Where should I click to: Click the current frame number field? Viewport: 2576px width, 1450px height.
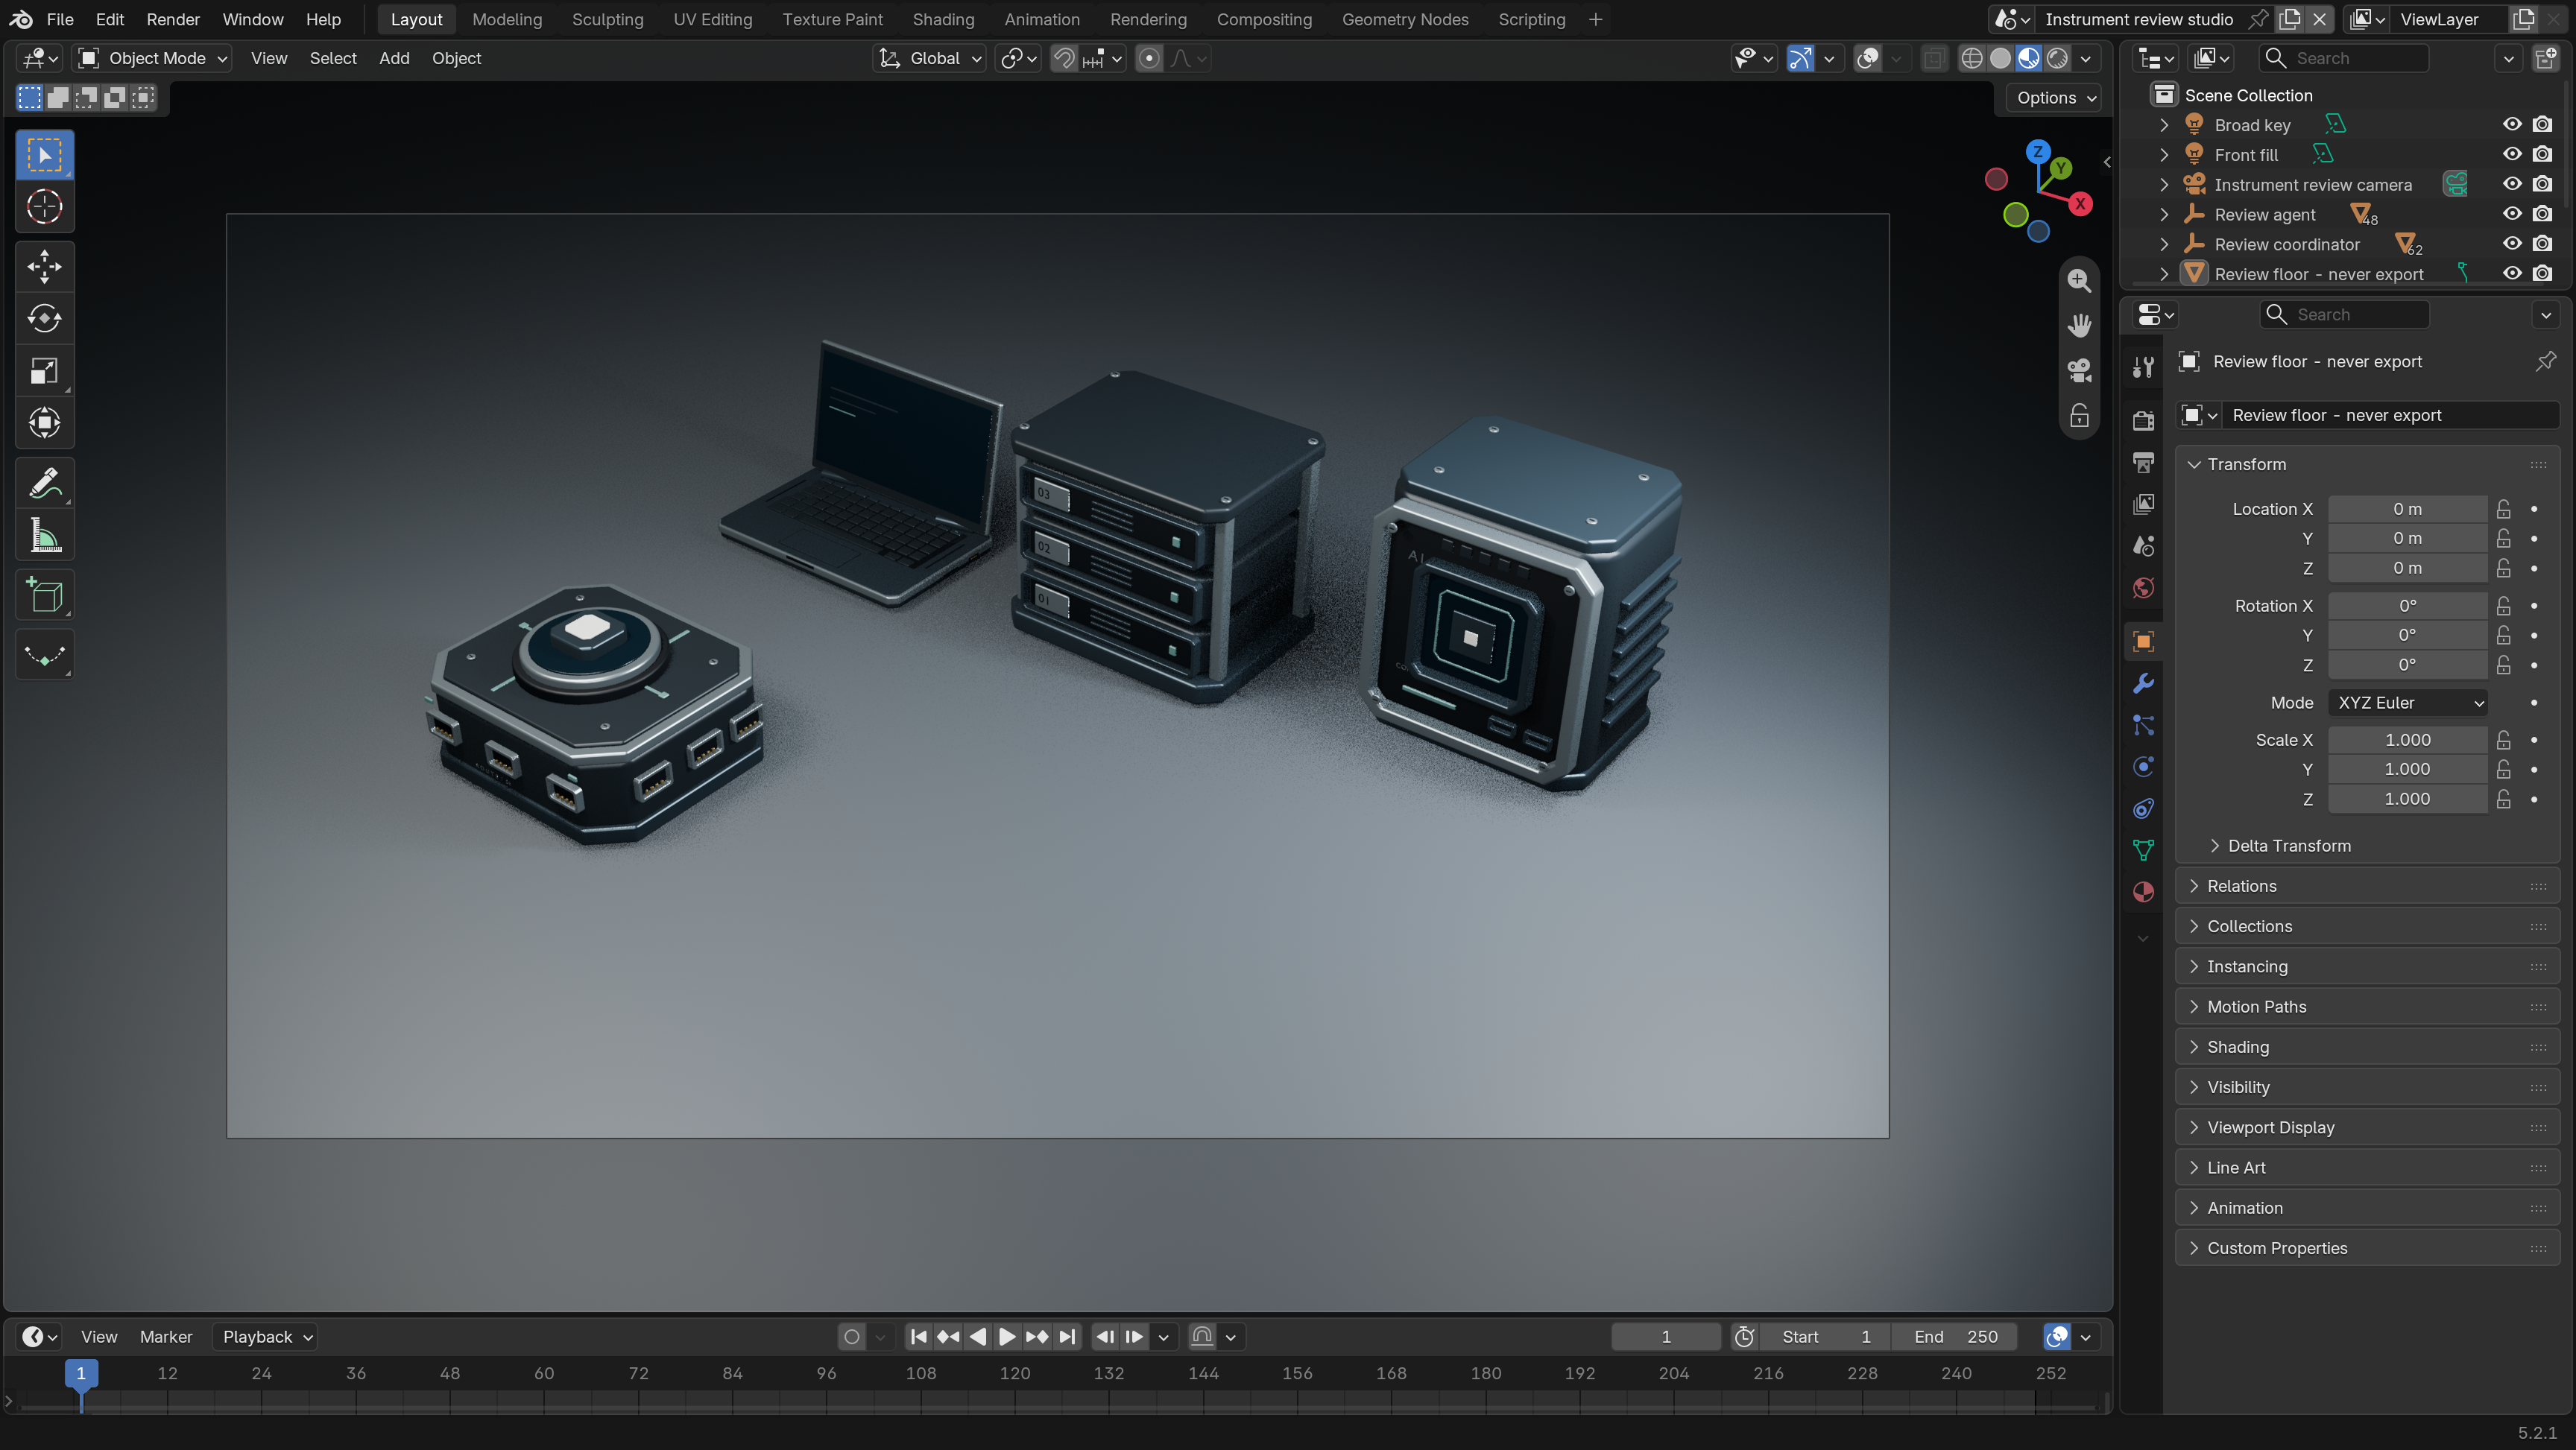pyautogui.click(x=1665, y=1337)
